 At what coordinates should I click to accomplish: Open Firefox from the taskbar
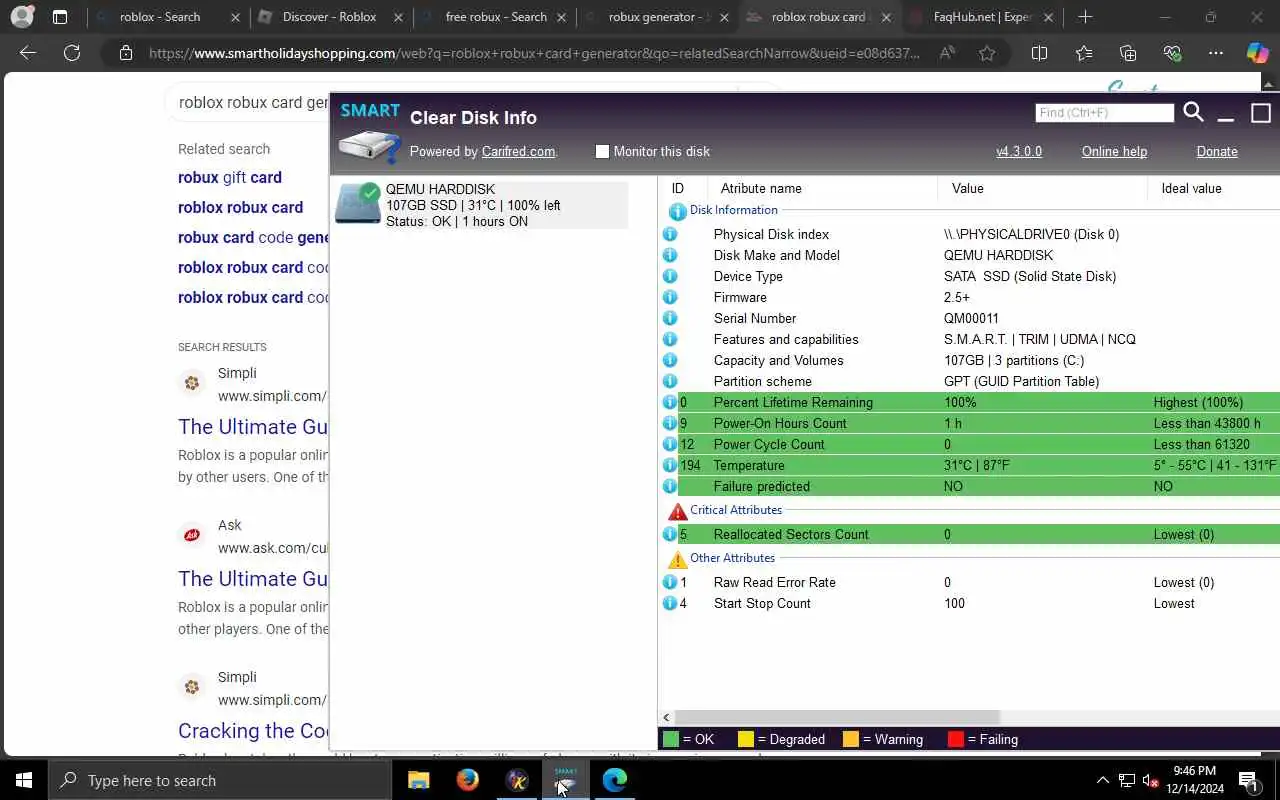pyautogui.click(x=467, y=780)
